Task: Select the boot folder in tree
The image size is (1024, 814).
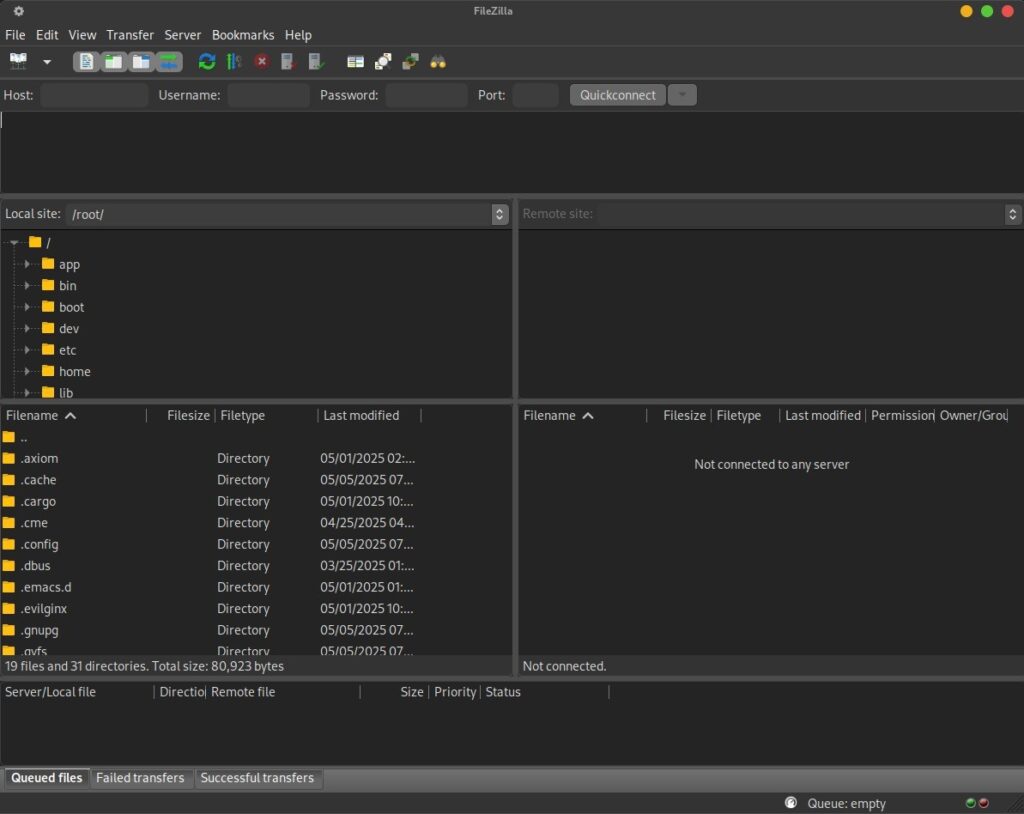Action: (x=71, y=307)
